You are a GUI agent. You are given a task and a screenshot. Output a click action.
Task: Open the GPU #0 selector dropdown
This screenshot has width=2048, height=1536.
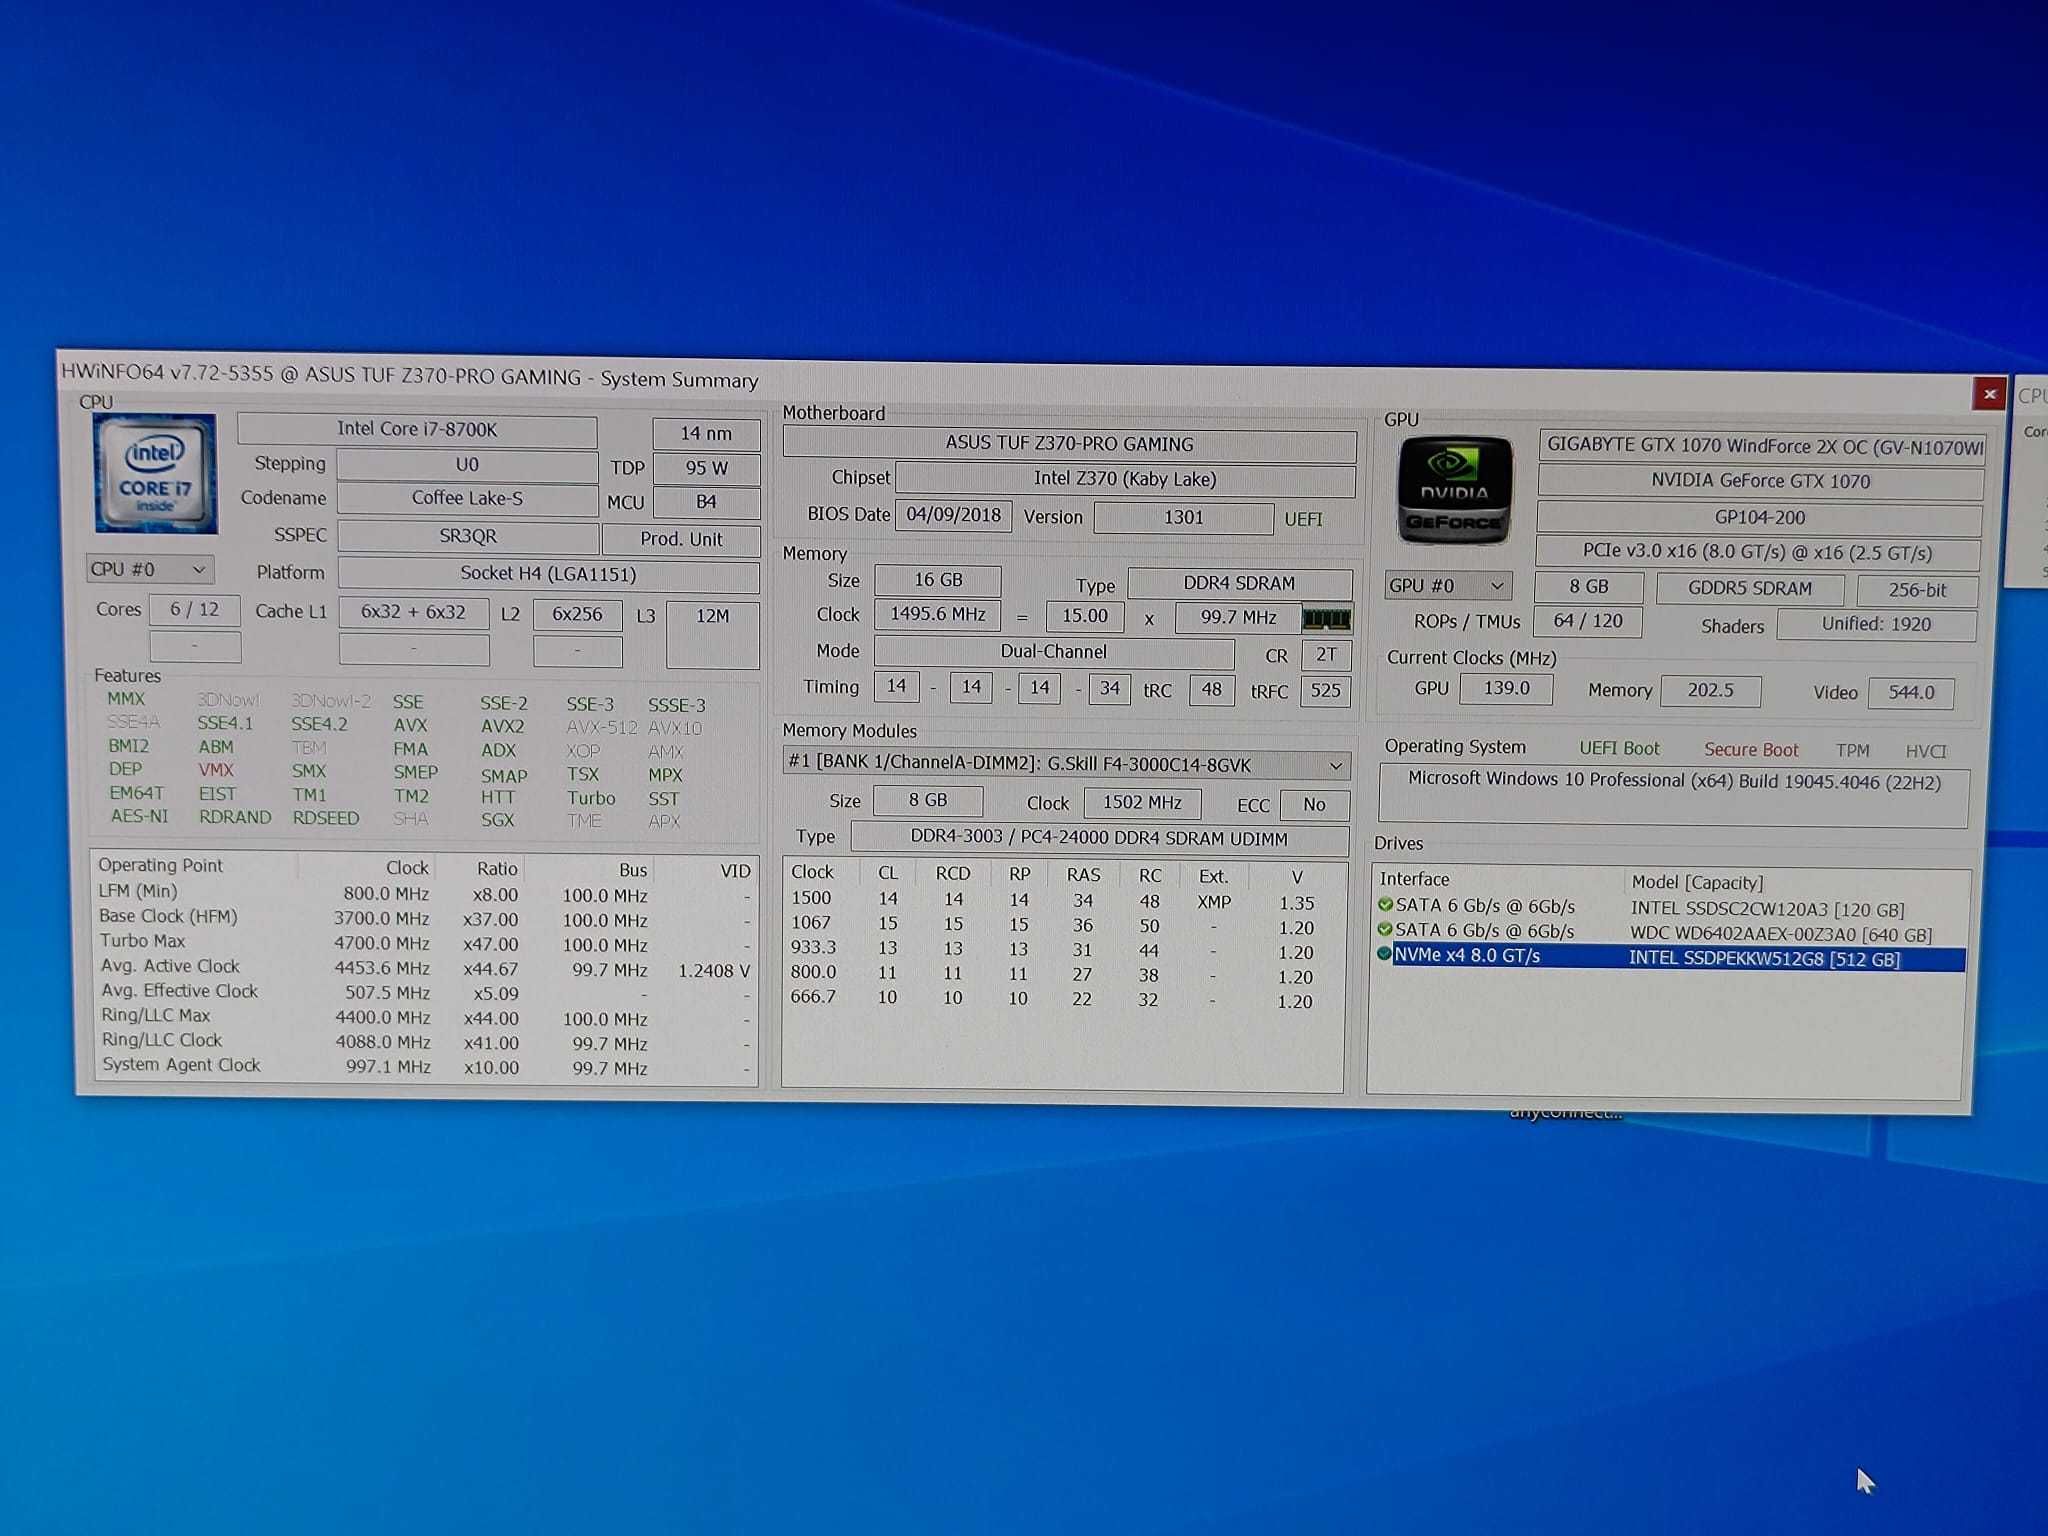point(1447,586)
